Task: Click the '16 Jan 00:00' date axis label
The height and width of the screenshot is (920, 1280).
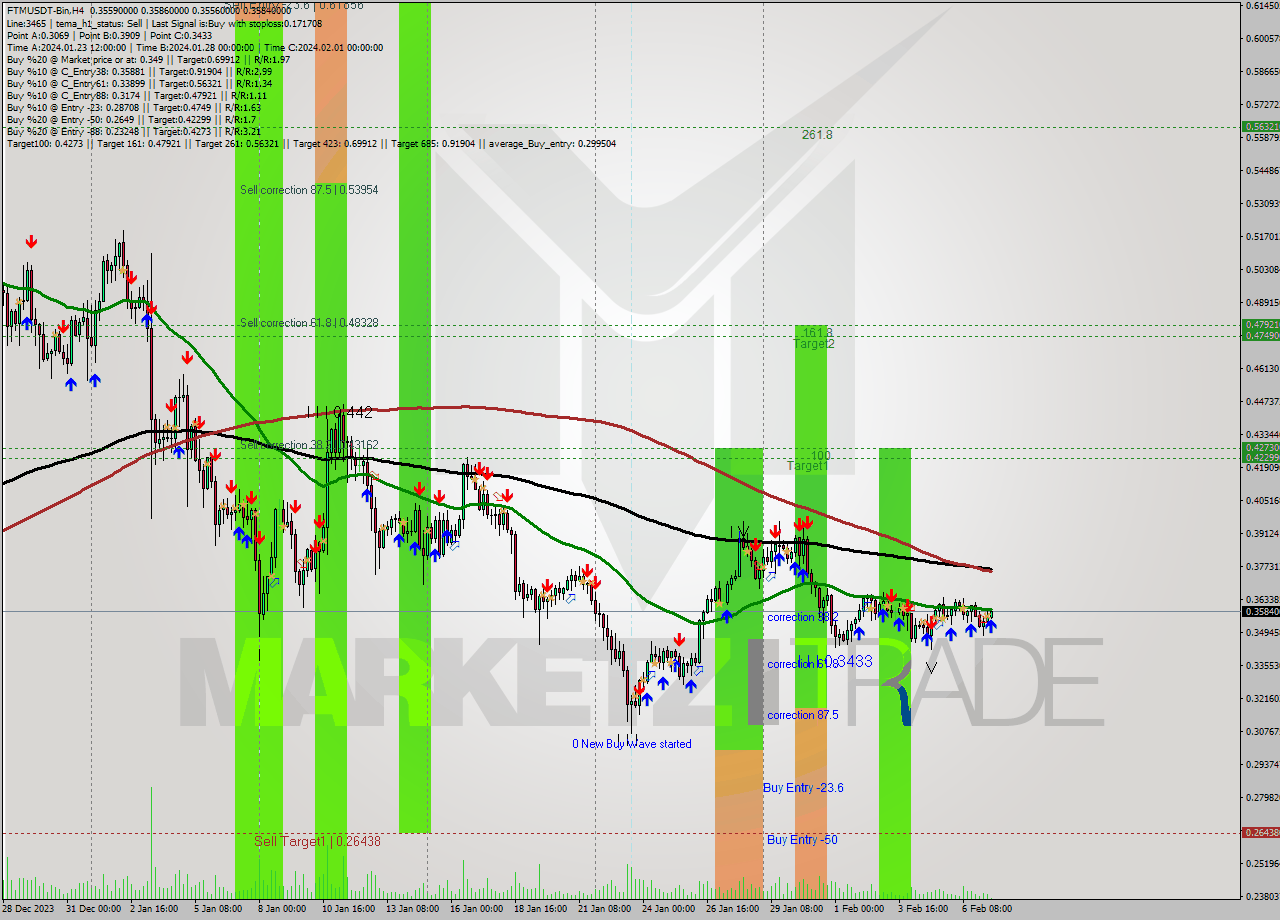Action: pyautogui.click(x=476, y=909)
